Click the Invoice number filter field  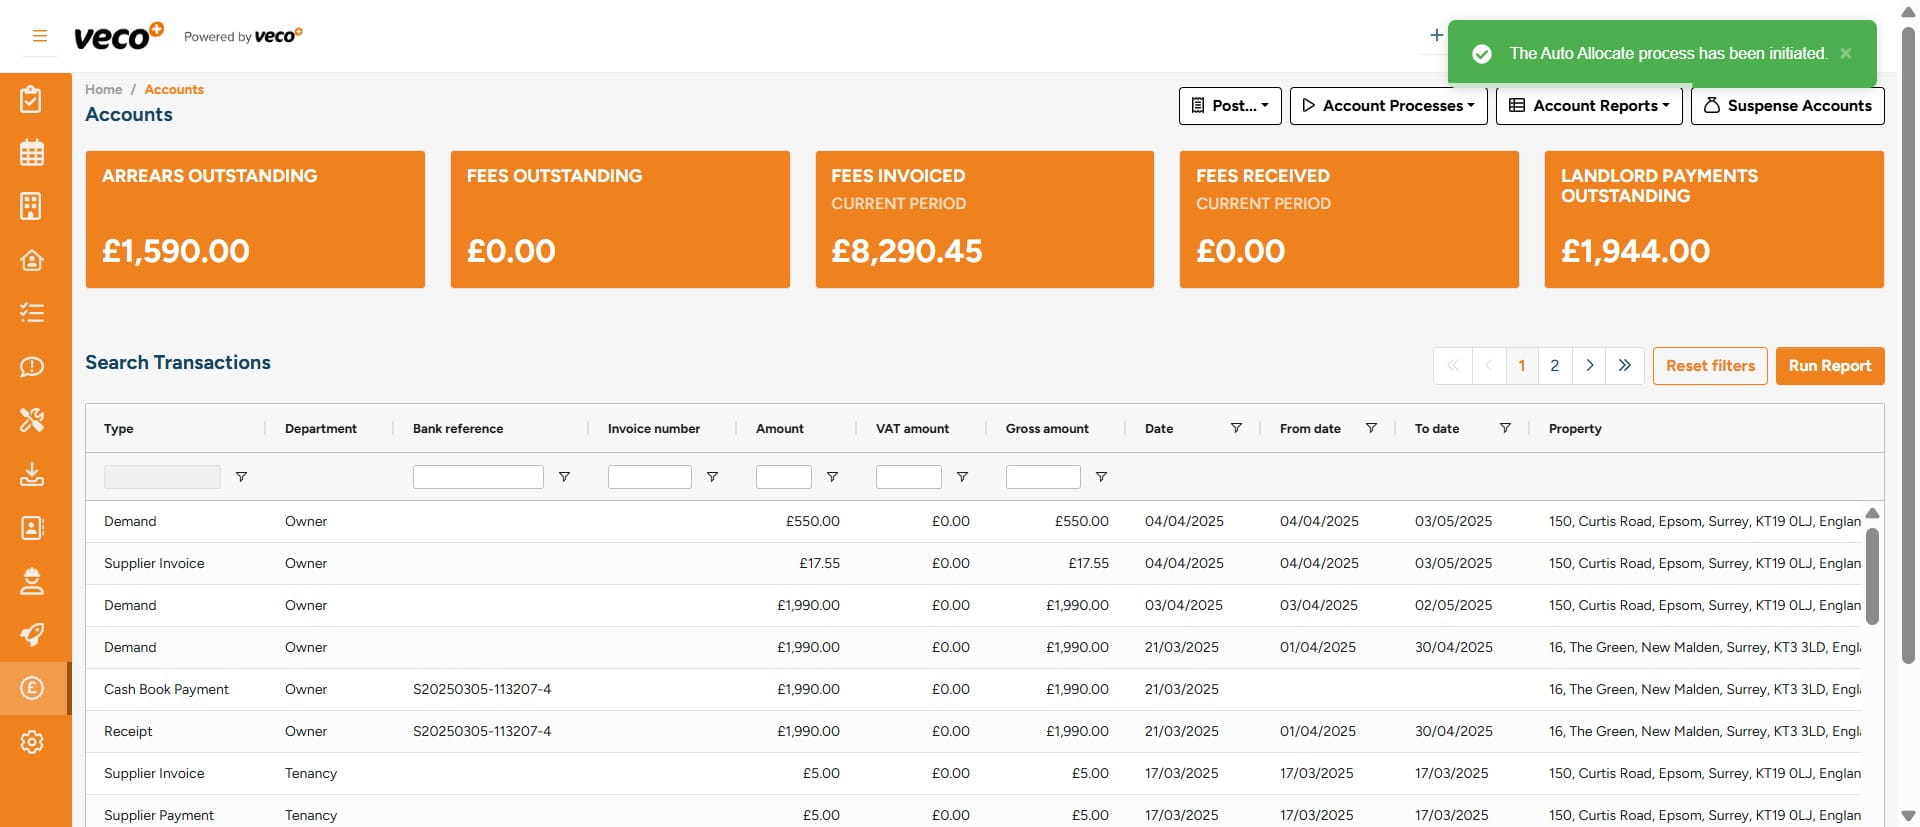tap(649, 477)
